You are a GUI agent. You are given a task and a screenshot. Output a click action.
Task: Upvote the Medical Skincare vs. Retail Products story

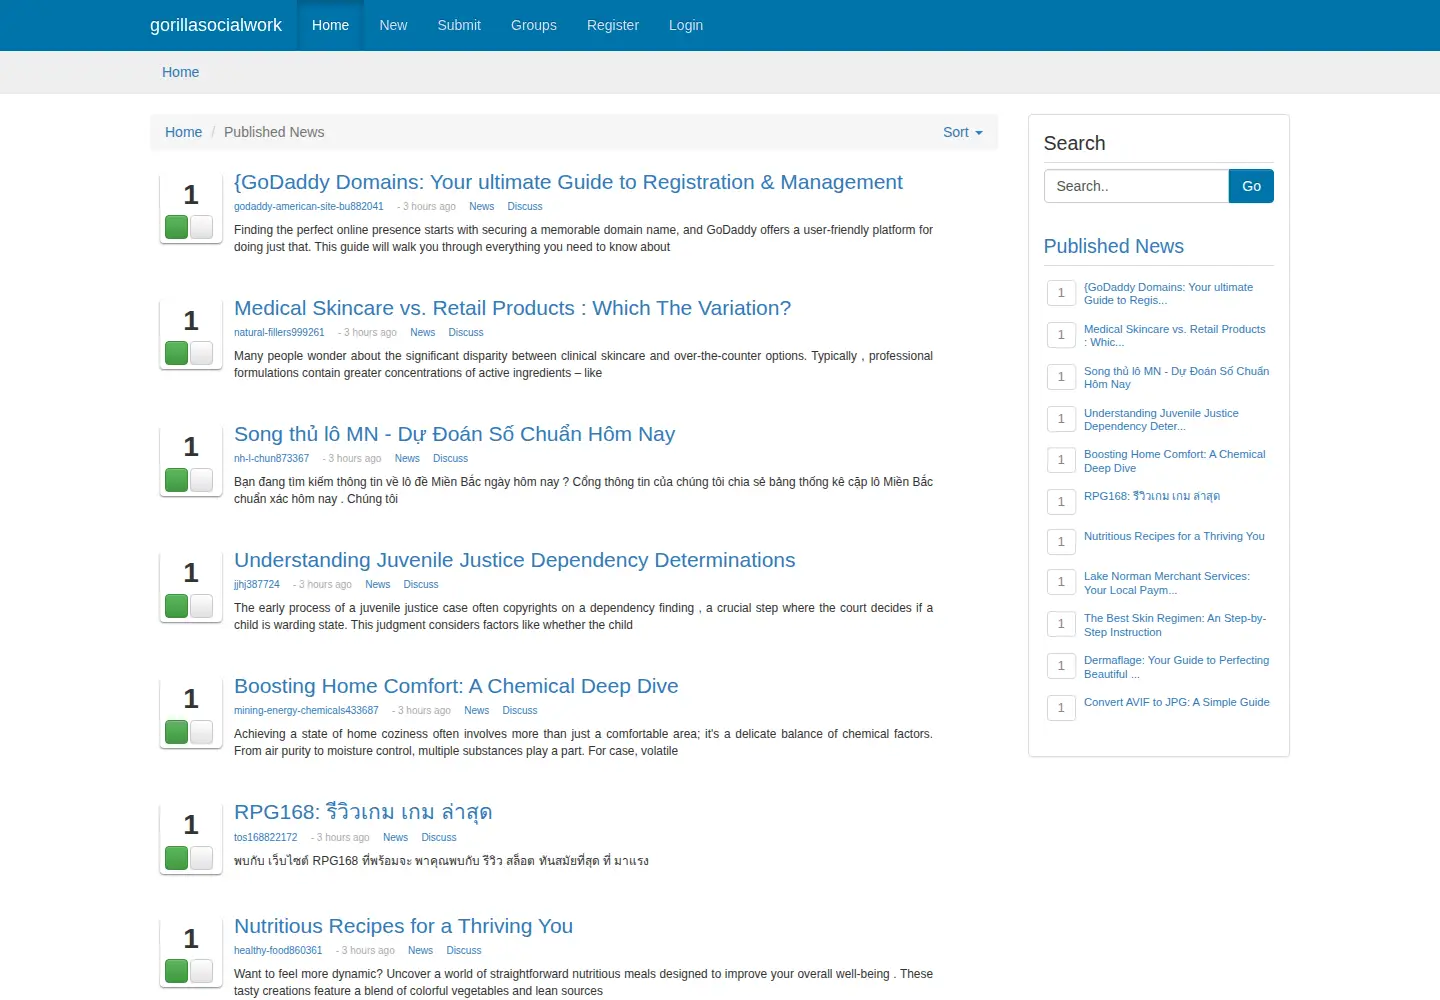(x=177, y=353)
